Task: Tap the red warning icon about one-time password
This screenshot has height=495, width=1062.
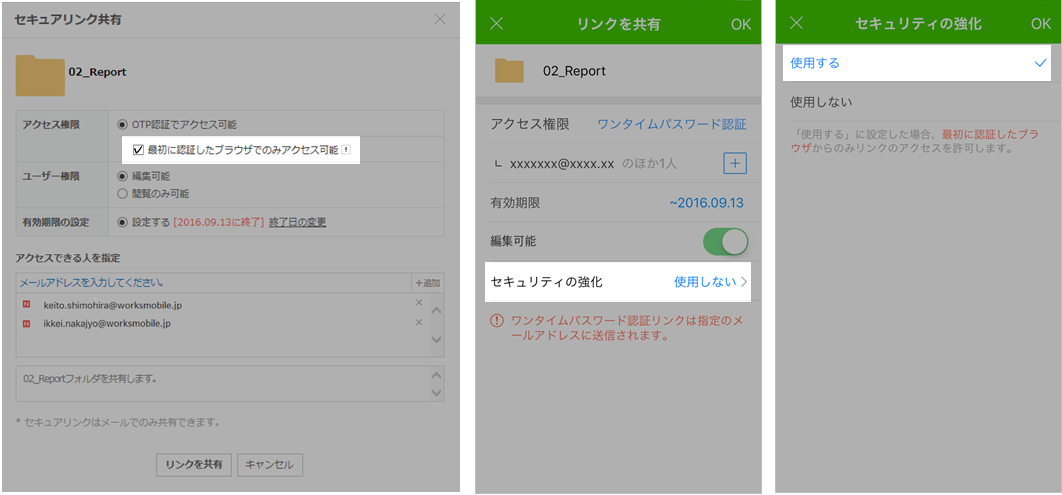Action: (497, 320)
